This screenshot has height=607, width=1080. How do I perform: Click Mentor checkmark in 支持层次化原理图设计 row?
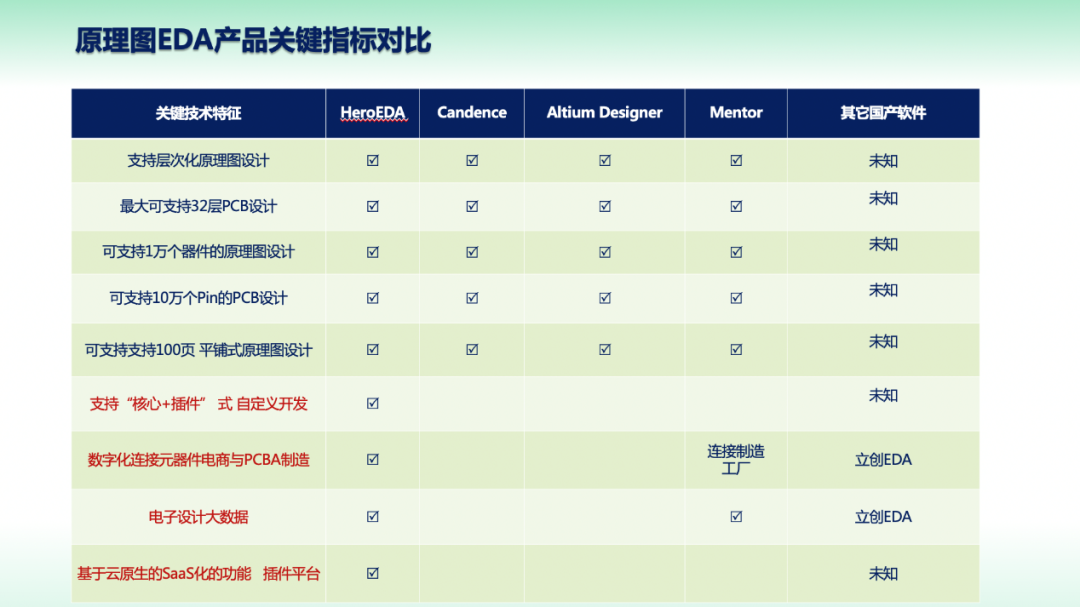point(736,161)
